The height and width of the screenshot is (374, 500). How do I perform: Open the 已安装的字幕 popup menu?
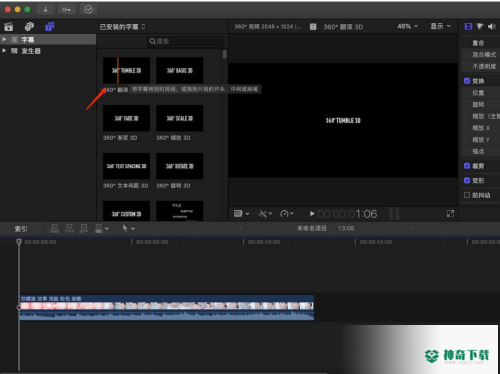[123, 27]
